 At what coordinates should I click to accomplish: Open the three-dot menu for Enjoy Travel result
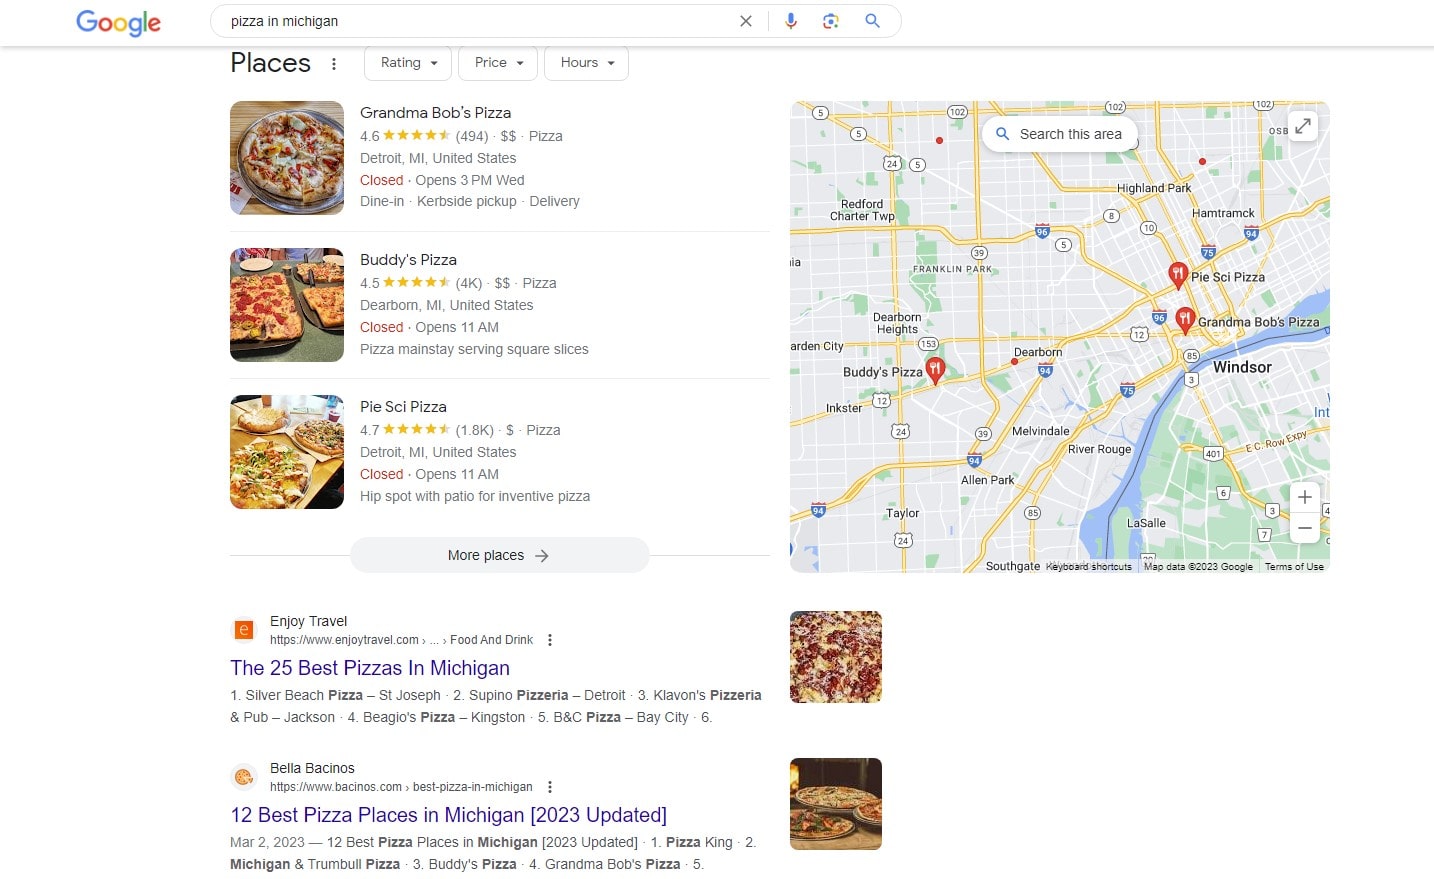tap(550, 639)
